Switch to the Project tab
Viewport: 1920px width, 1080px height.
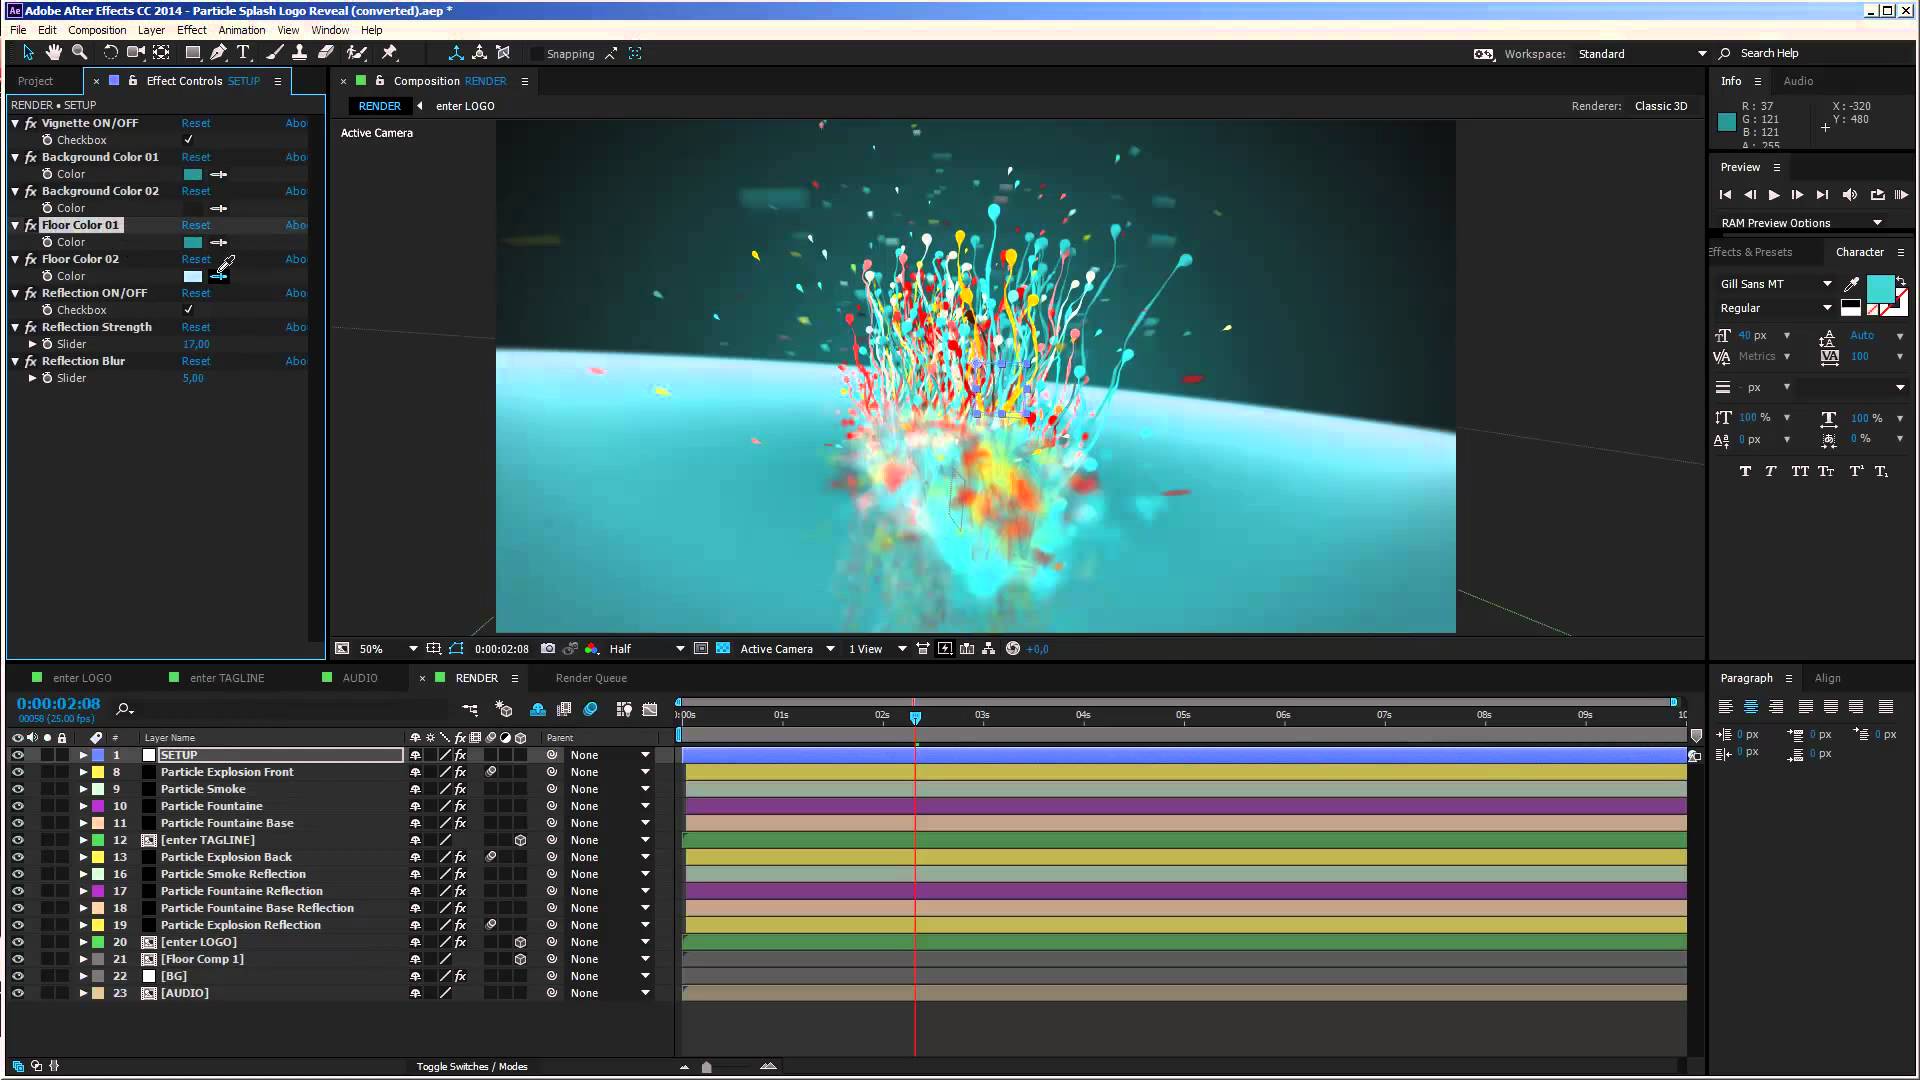click(35, 81)
